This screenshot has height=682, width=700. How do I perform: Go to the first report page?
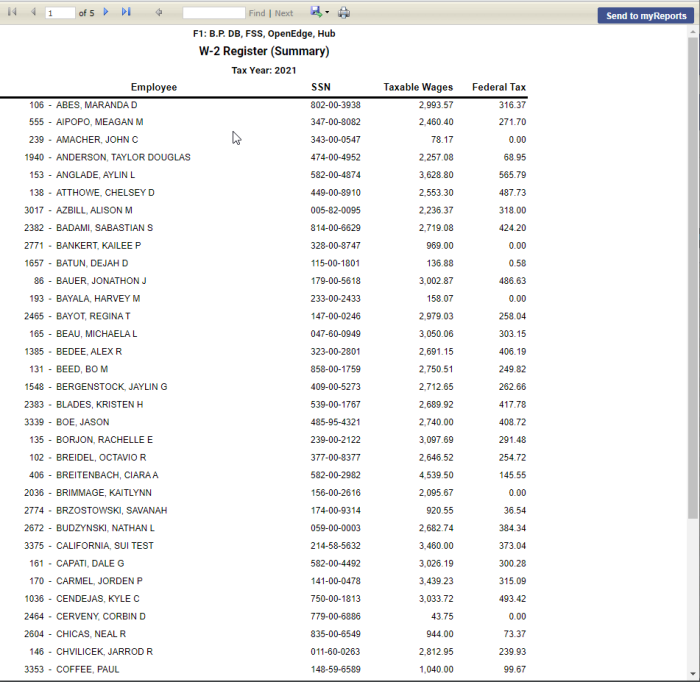pyautogui.click(x=13, y=13)
